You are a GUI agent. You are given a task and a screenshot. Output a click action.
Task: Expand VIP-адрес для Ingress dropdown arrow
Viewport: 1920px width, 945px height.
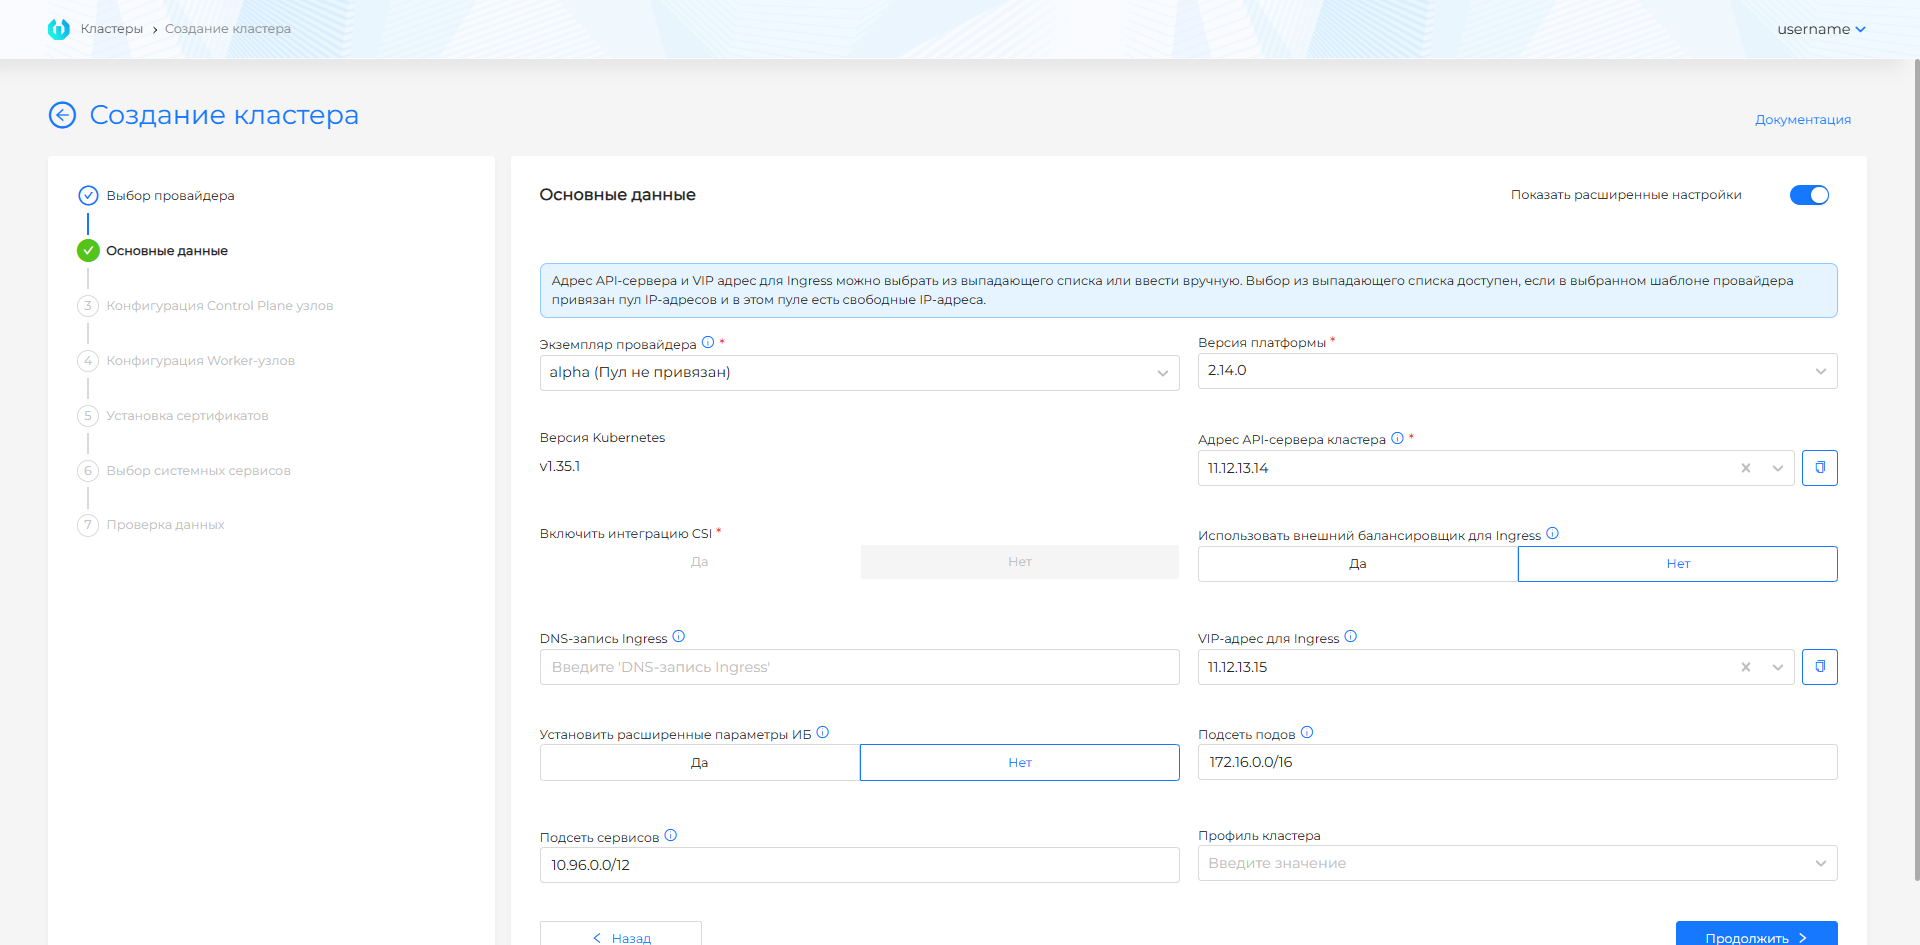1777,667
